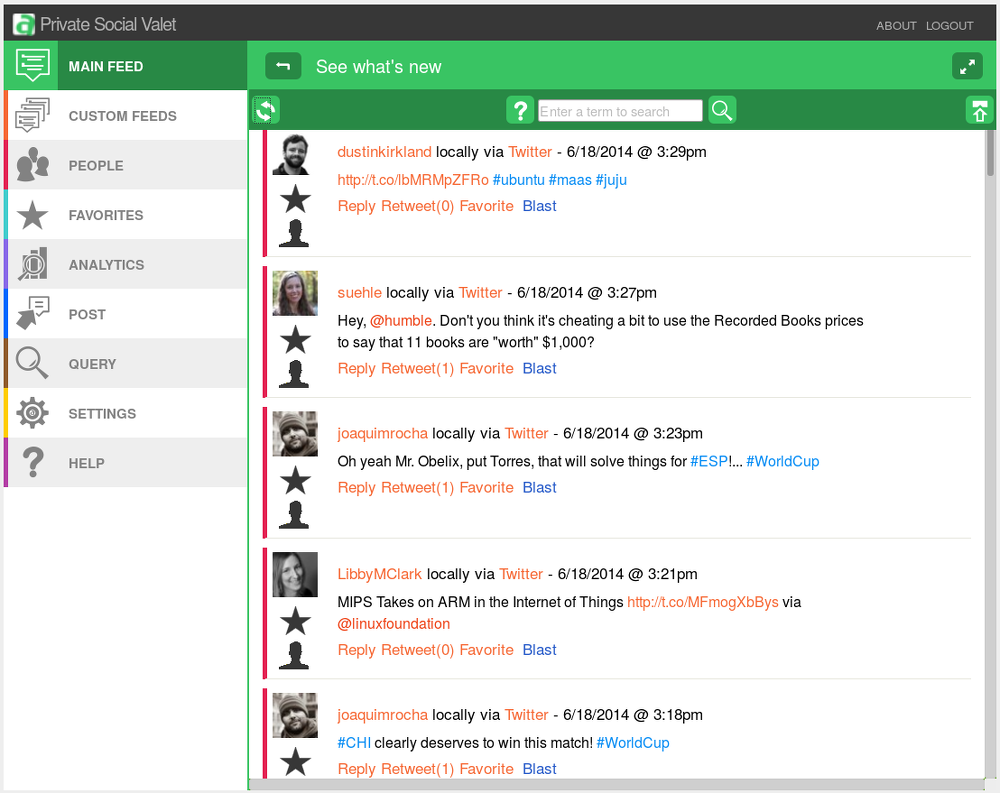1000x793 pixels.
Task: Click the refresh feed icon
Action: (x=265, y=110)
